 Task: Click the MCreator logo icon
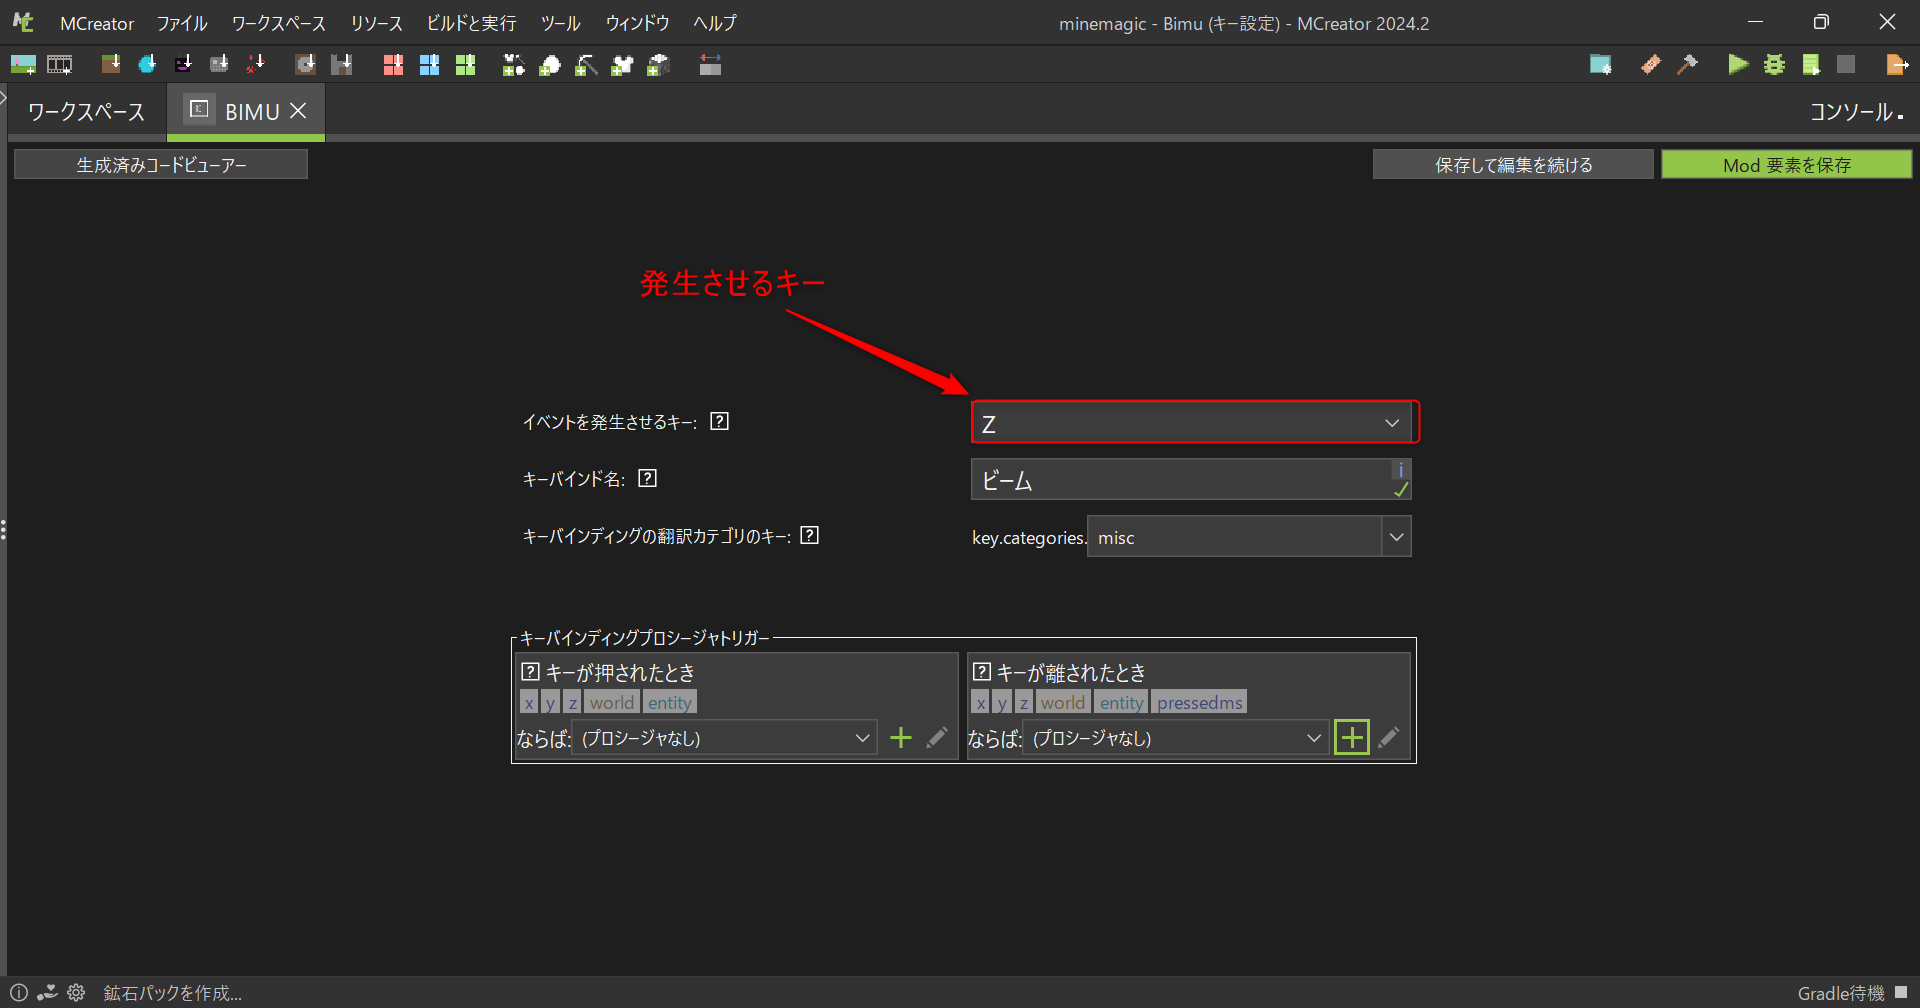coord(23,22)
